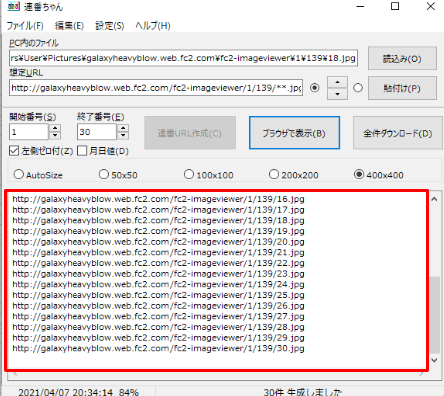This screenshot has height=396, width=444.
Task: Click the URL line ending in 23.jpg
Action: tap(158, 274)
